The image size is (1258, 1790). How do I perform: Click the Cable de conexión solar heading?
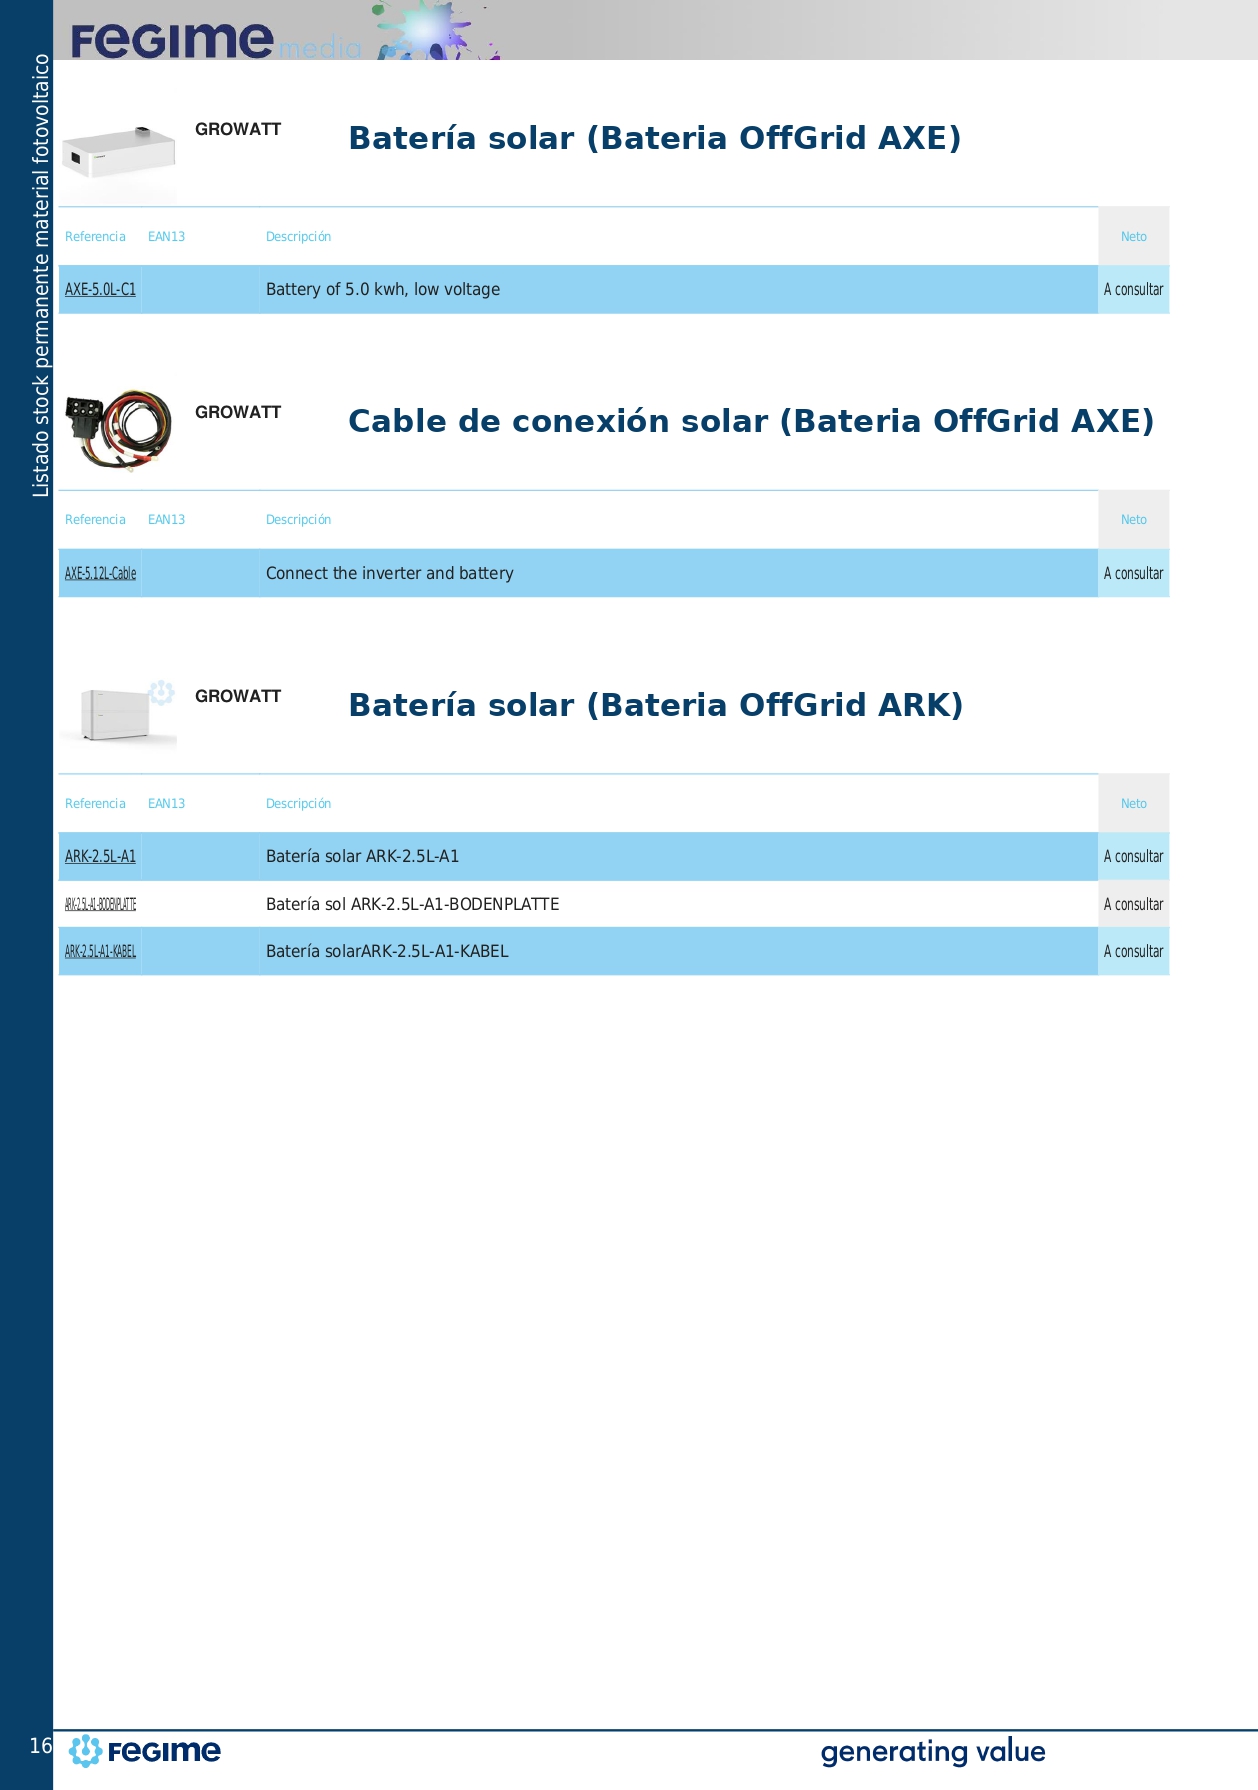[x=750, y=421]
